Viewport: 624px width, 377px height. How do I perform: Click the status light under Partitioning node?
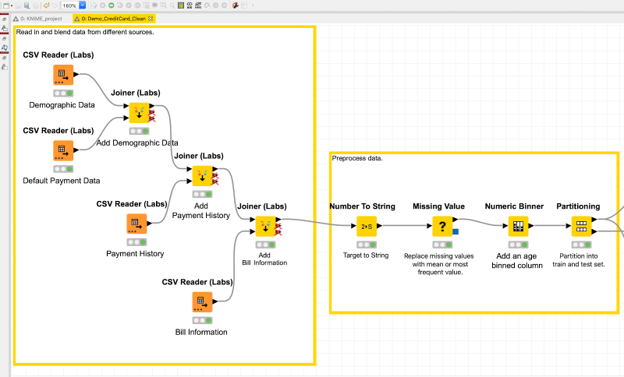[x=581, y=244]
